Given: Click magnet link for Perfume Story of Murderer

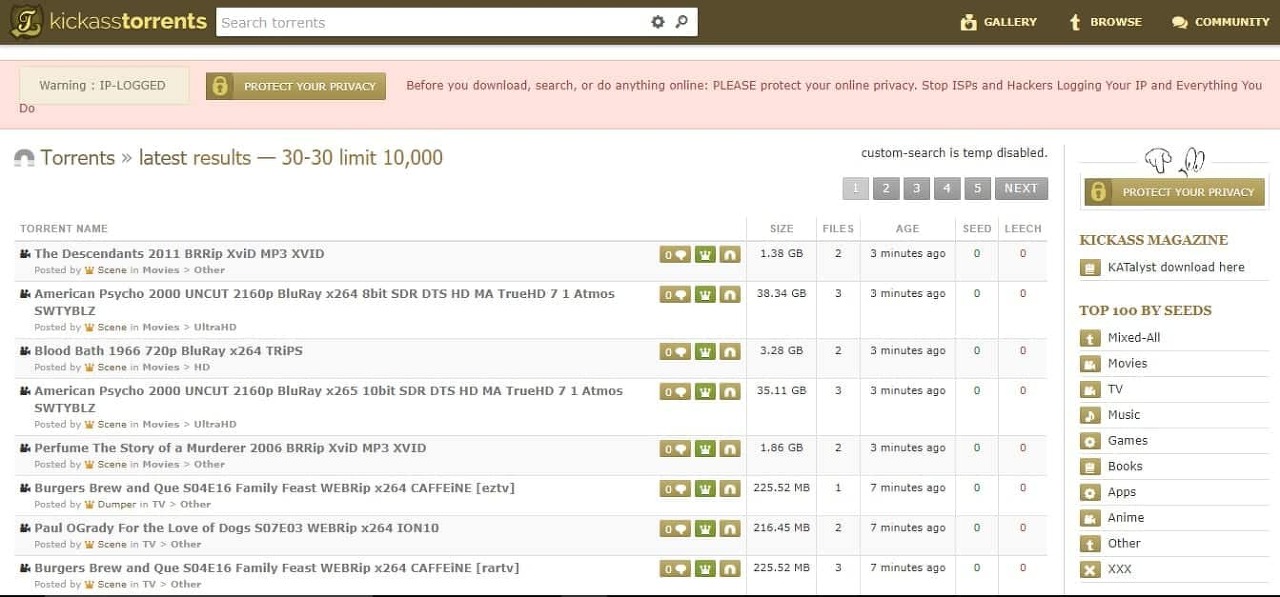Looking at the screenshot, I should [x=730, y=449].
